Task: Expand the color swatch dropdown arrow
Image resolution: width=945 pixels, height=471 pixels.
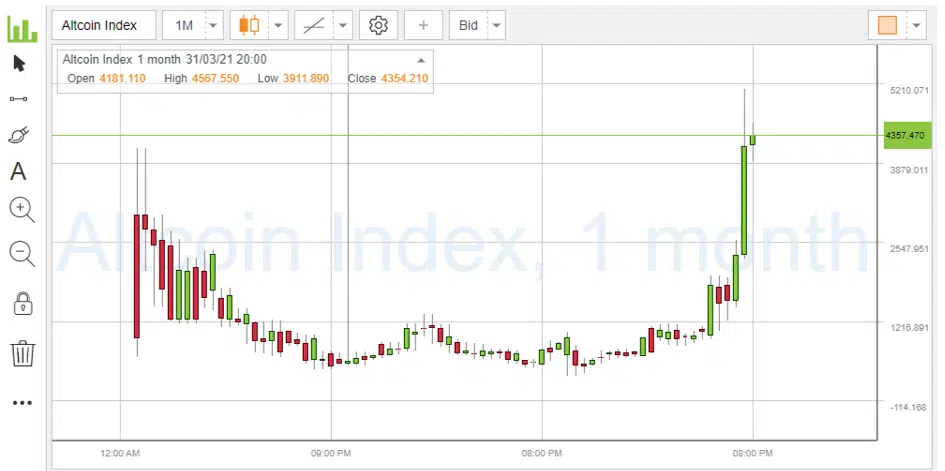Action: (x=916, y=25)
